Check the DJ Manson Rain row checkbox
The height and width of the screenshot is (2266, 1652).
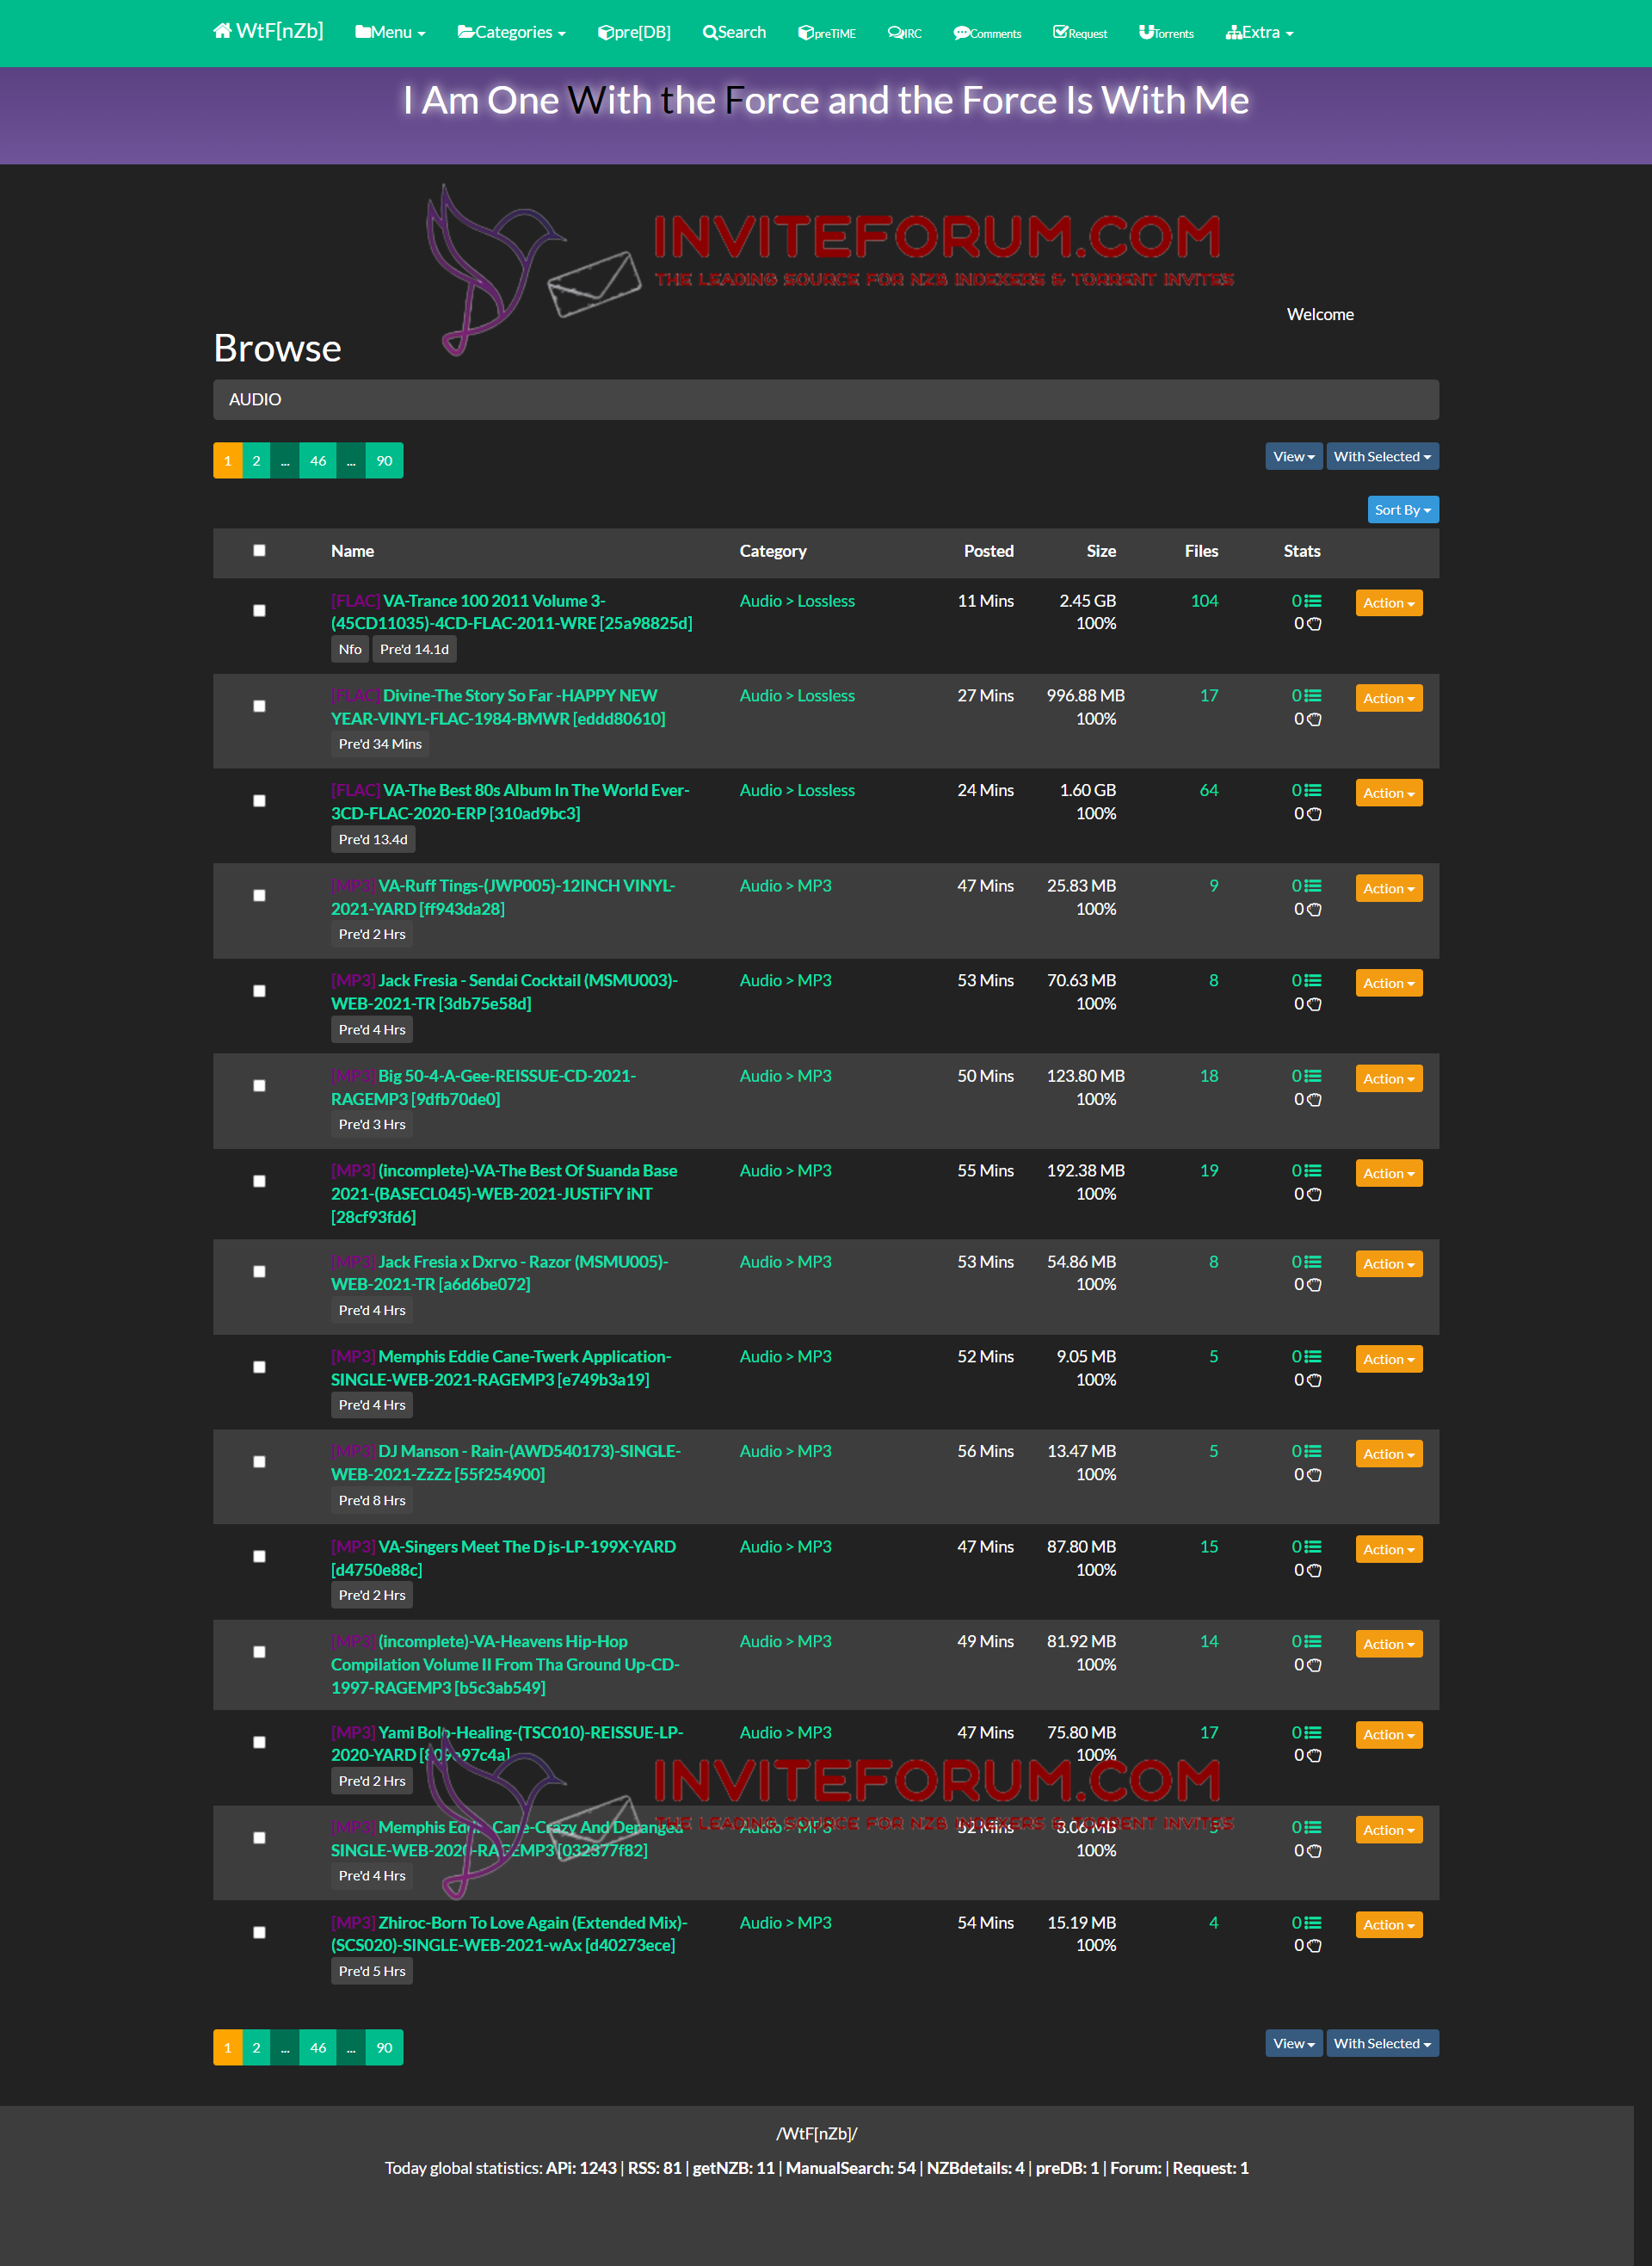pyautogui.click(x=259, y=1462)
